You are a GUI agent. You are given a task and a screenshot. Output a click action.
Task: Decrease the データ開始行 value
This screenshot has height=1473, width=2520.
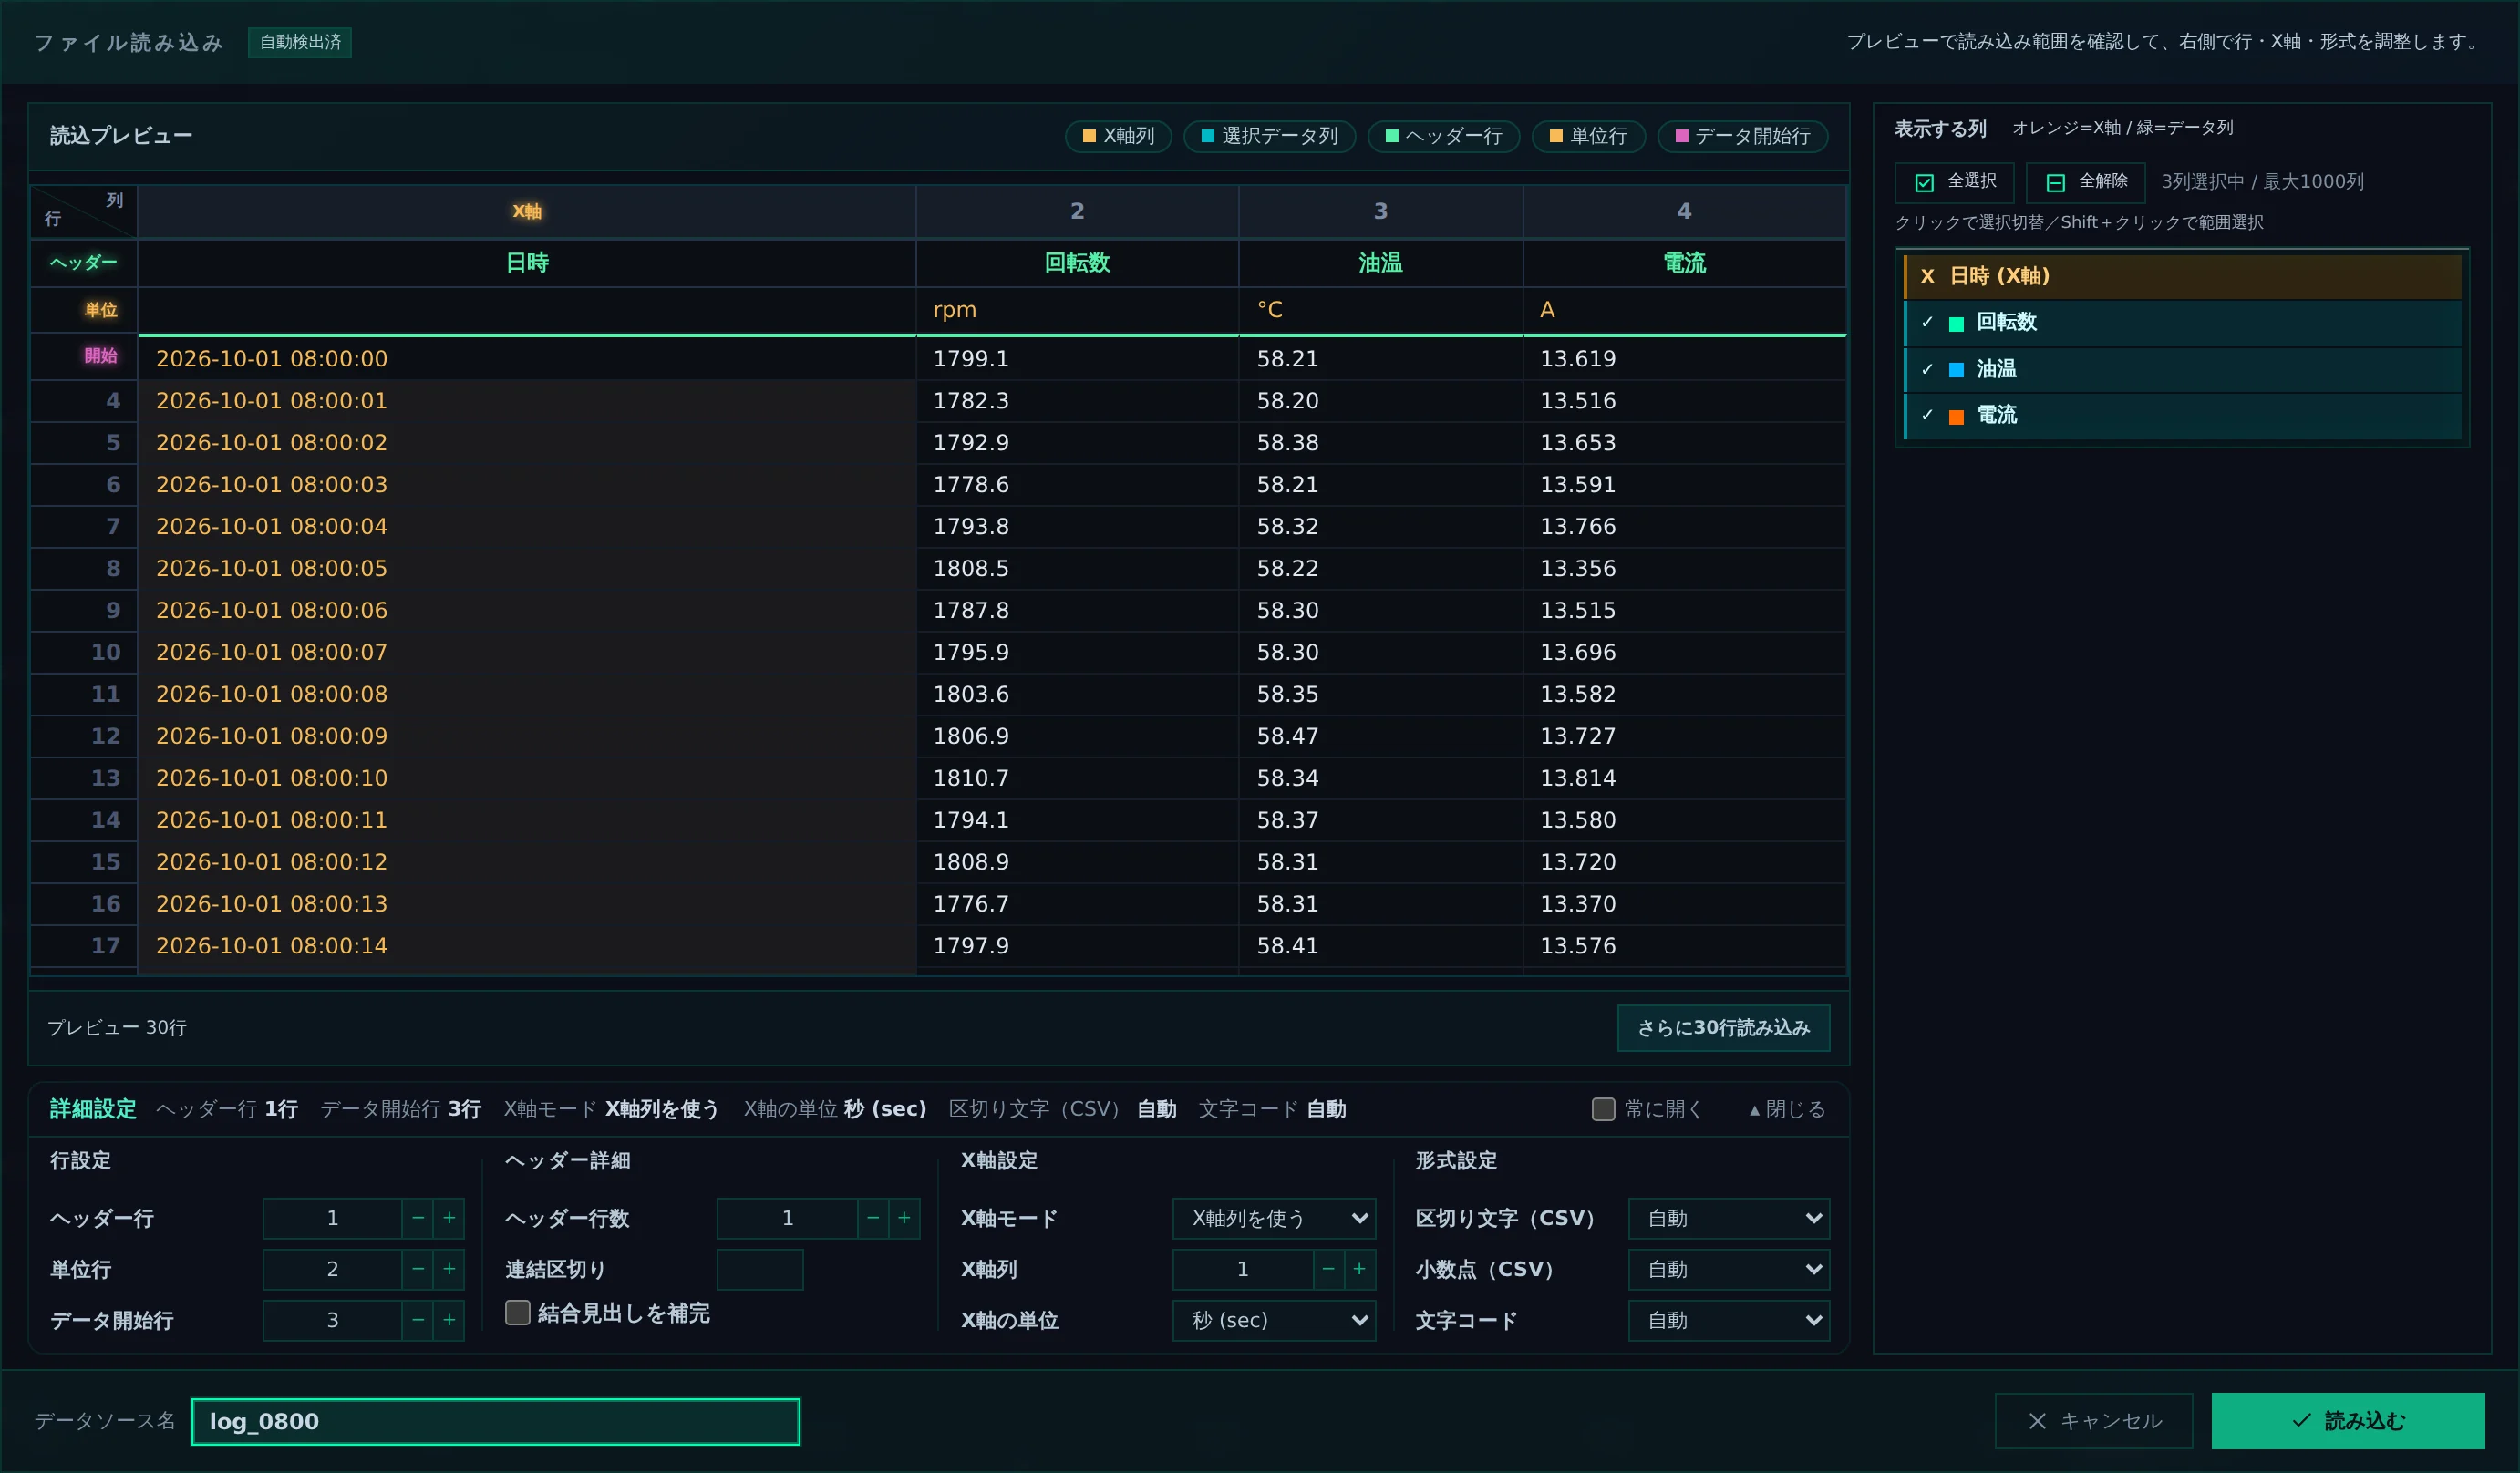click(x=418, y=1320)
